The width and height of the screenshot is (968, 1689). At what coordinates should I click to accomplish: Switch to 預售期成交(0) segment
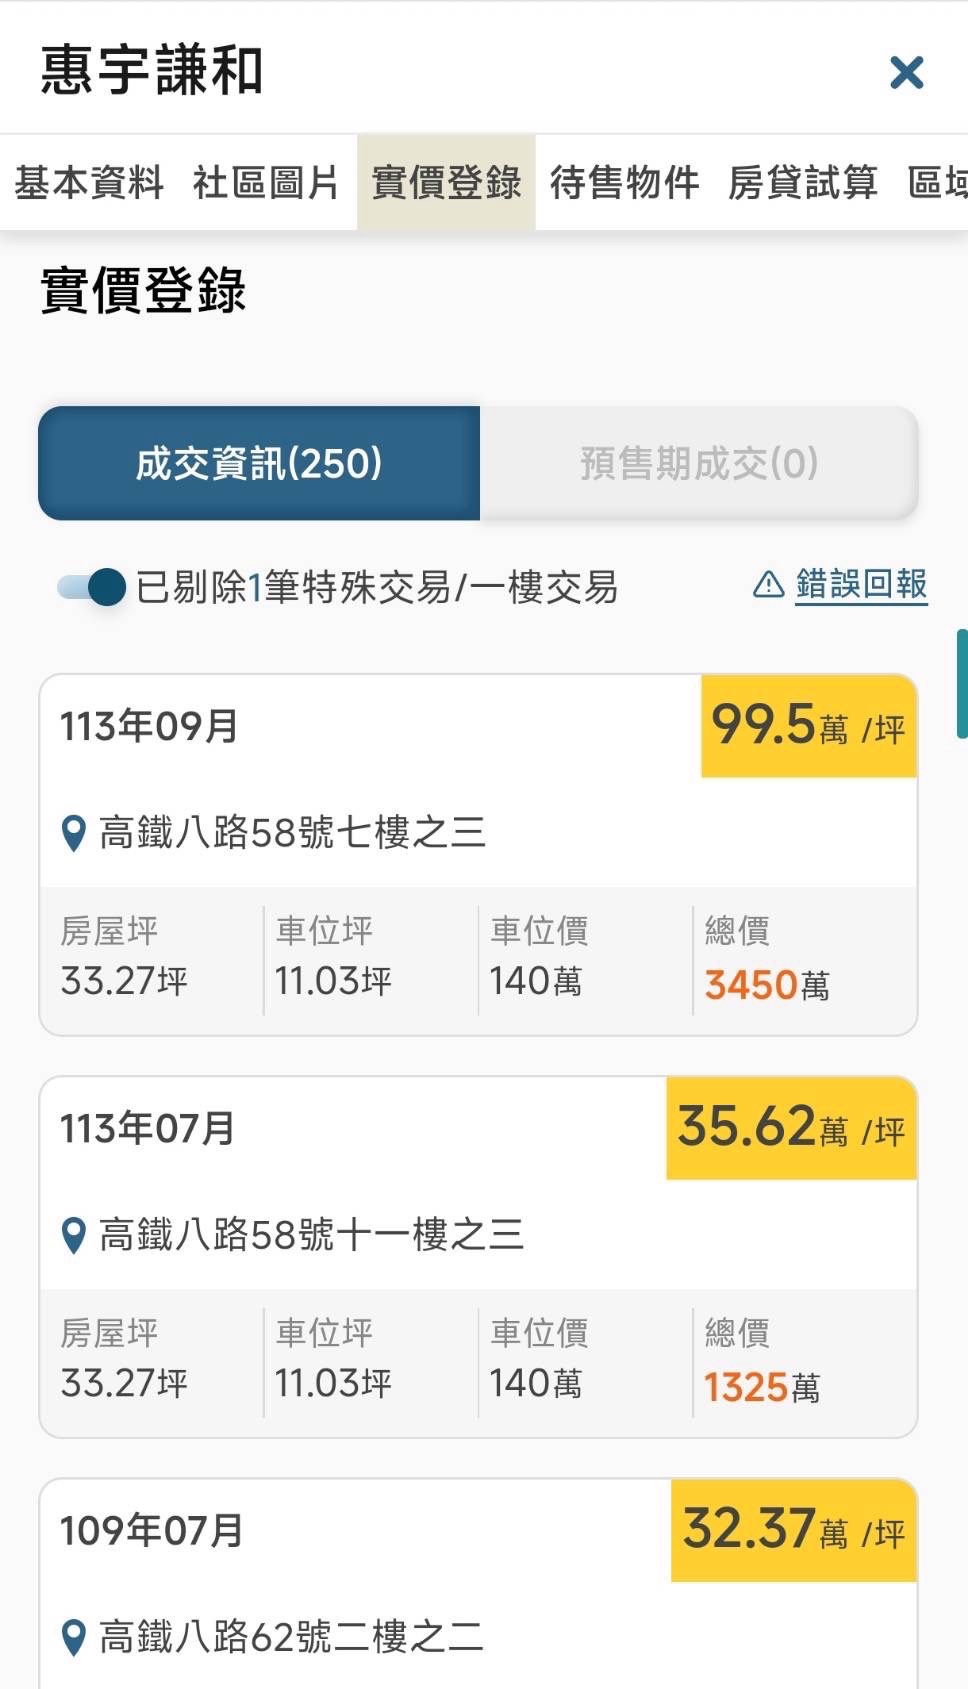point(699,463)
